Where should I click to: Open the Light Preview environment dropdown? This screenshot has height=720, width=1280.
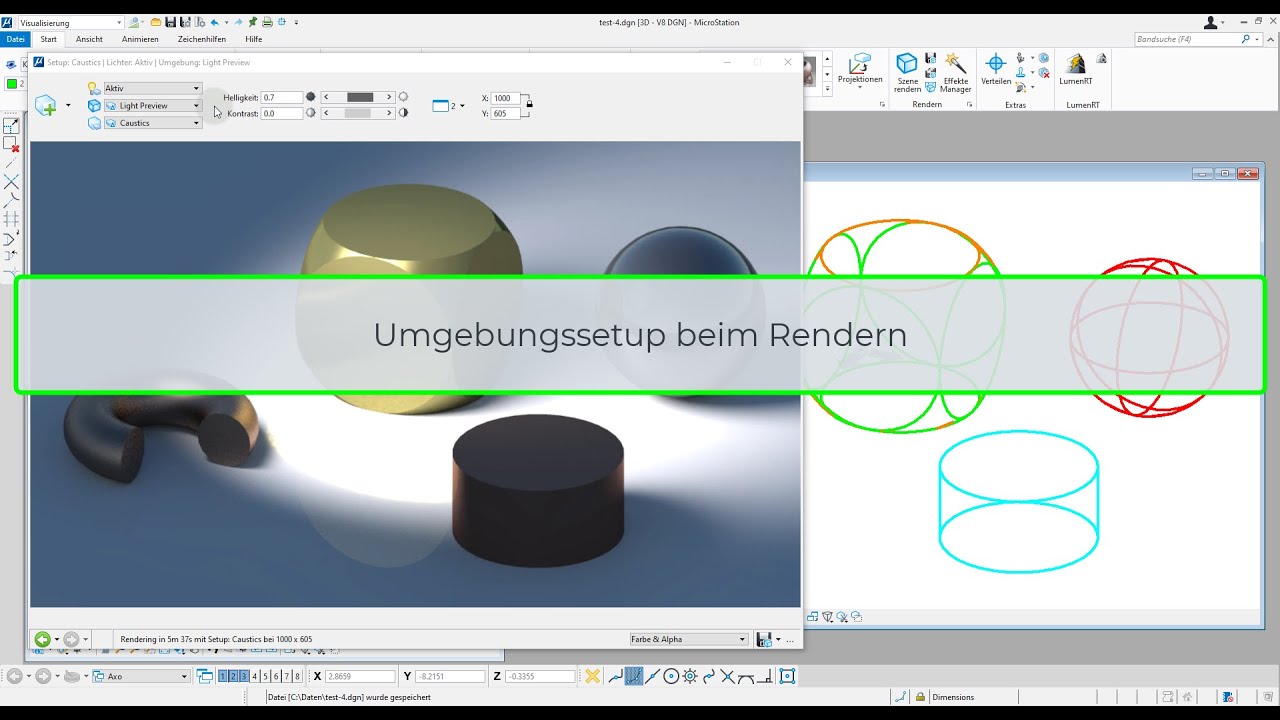pos(153,105)
